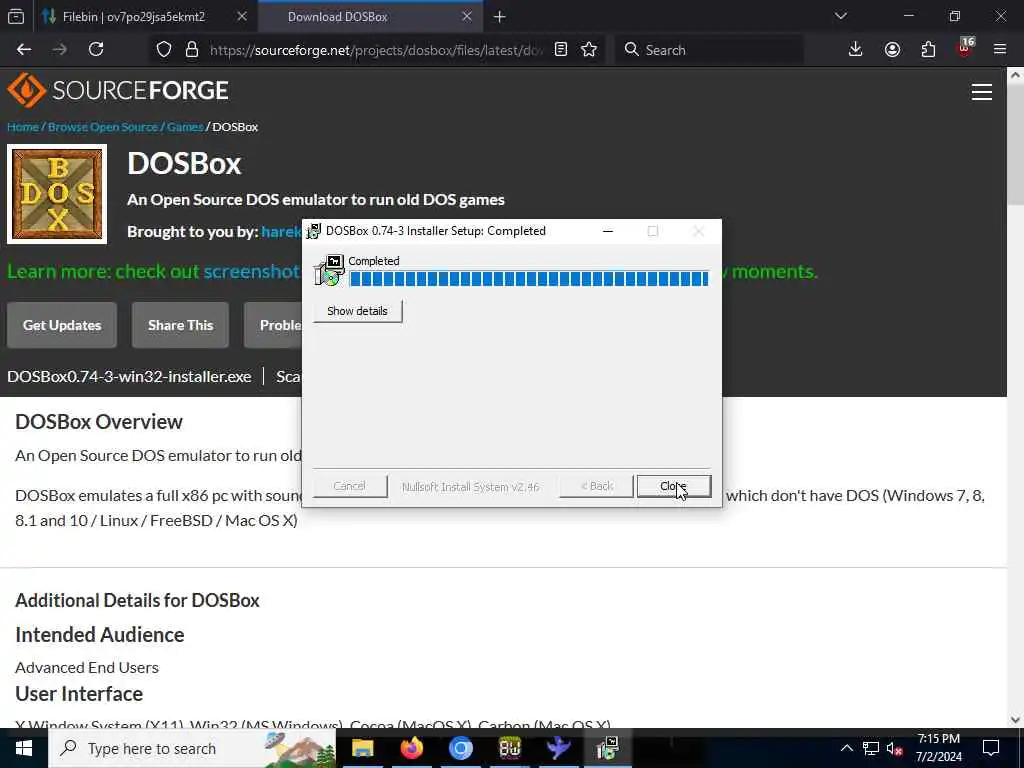Click the scrollbar up arrow
1024x768 pixels.
pos(1016,75)
